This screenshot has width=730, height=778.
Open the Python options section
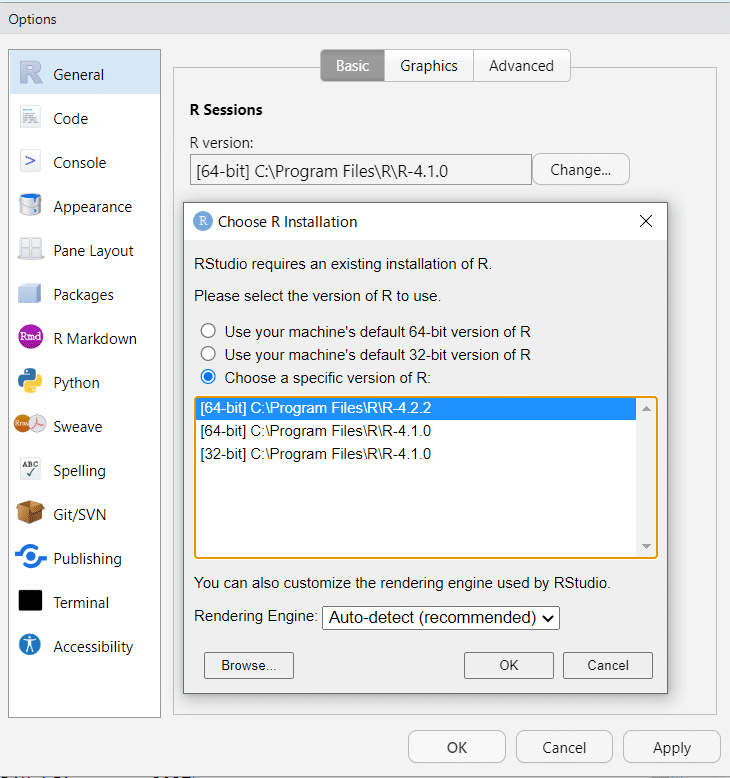[85, 382]
